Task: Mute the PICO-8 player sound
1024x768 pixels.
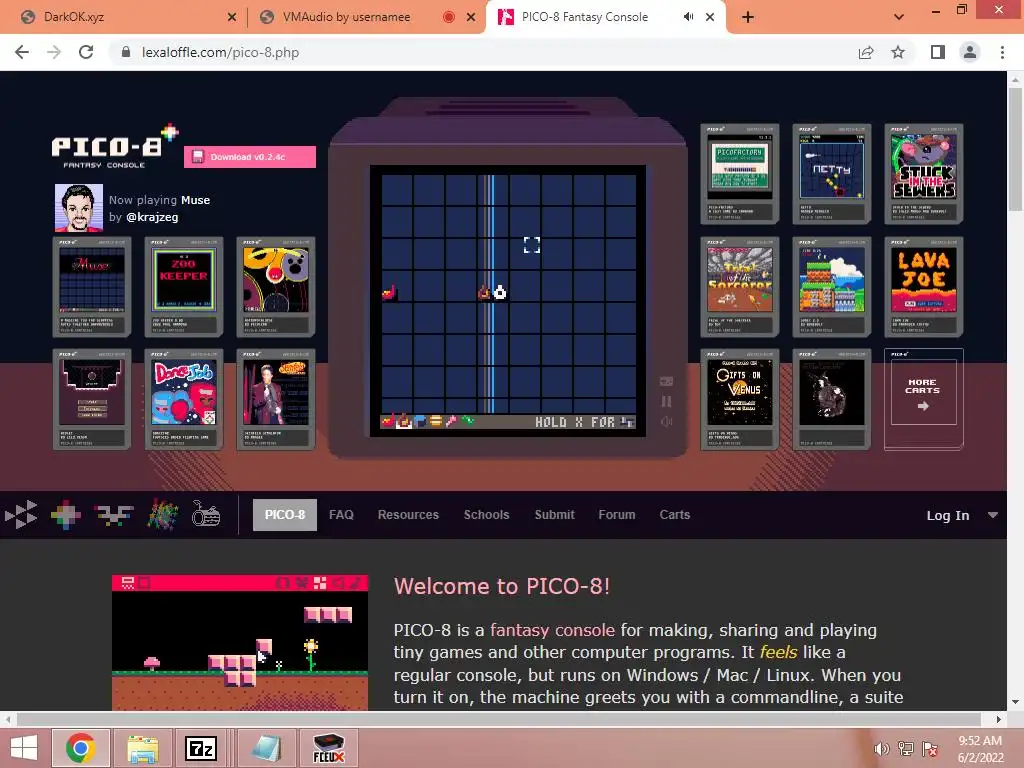Action: click(x=666, y=422)
